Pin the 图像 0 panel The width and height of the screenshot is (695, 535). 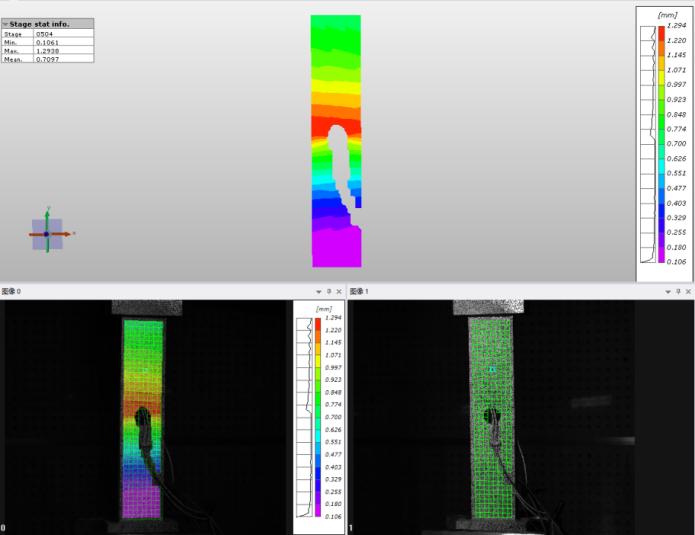coord(329,291)
